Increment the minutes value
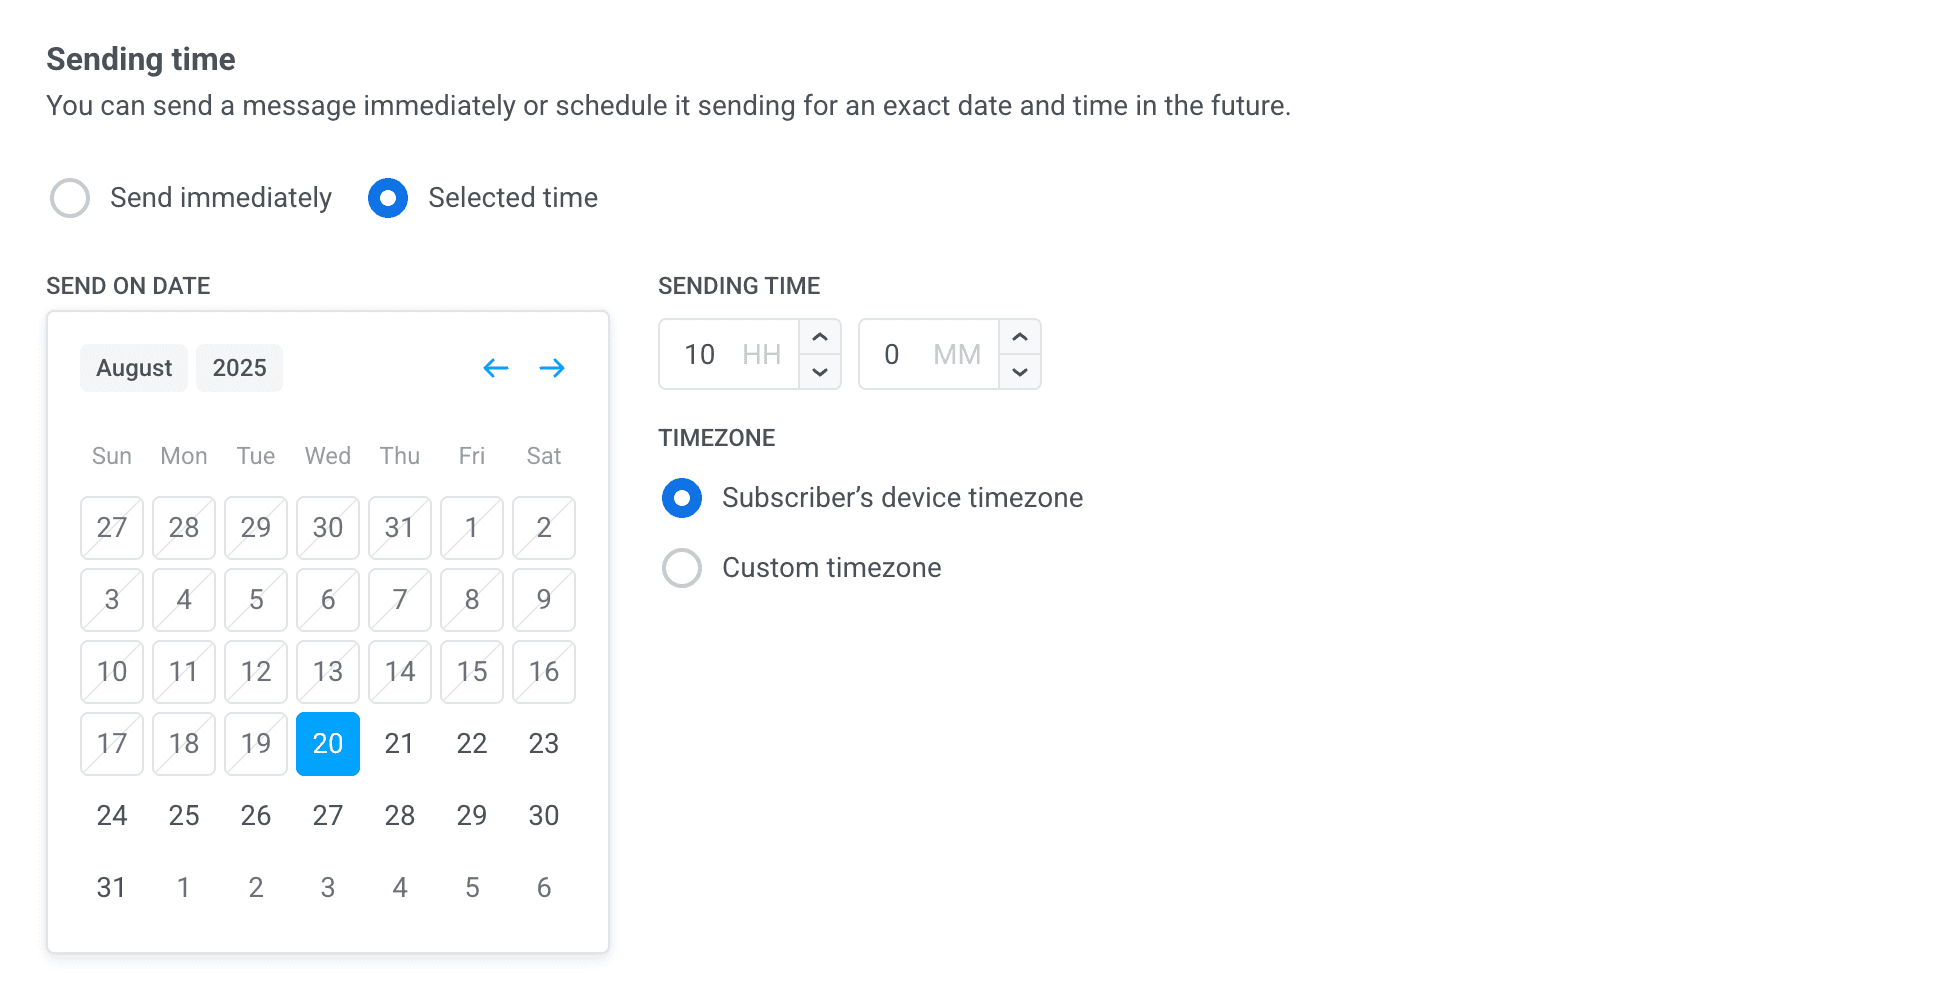The width and height of the screenshot is (1950, 994). coord(1020,336)
